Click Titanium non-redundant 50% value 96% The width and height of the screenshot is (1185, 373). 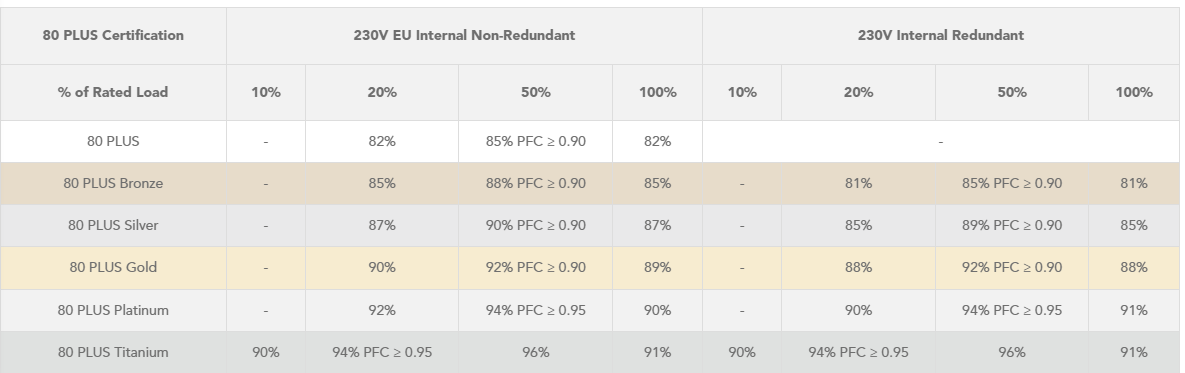pyautogui.click(x=535, y=353)
